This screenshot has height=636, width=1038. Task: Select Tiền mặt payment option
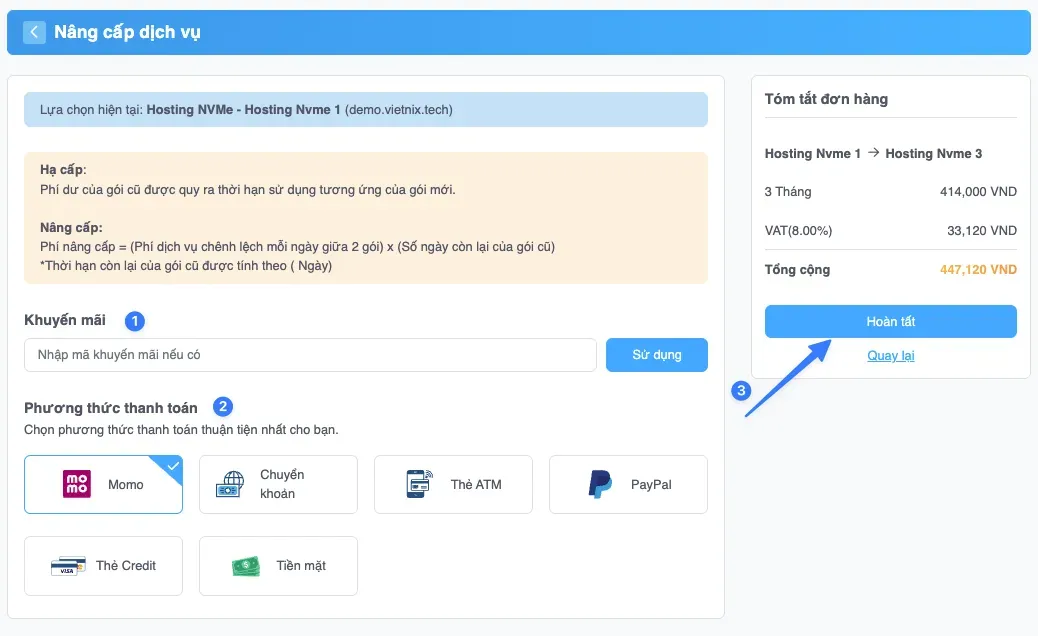click(278, 566)
